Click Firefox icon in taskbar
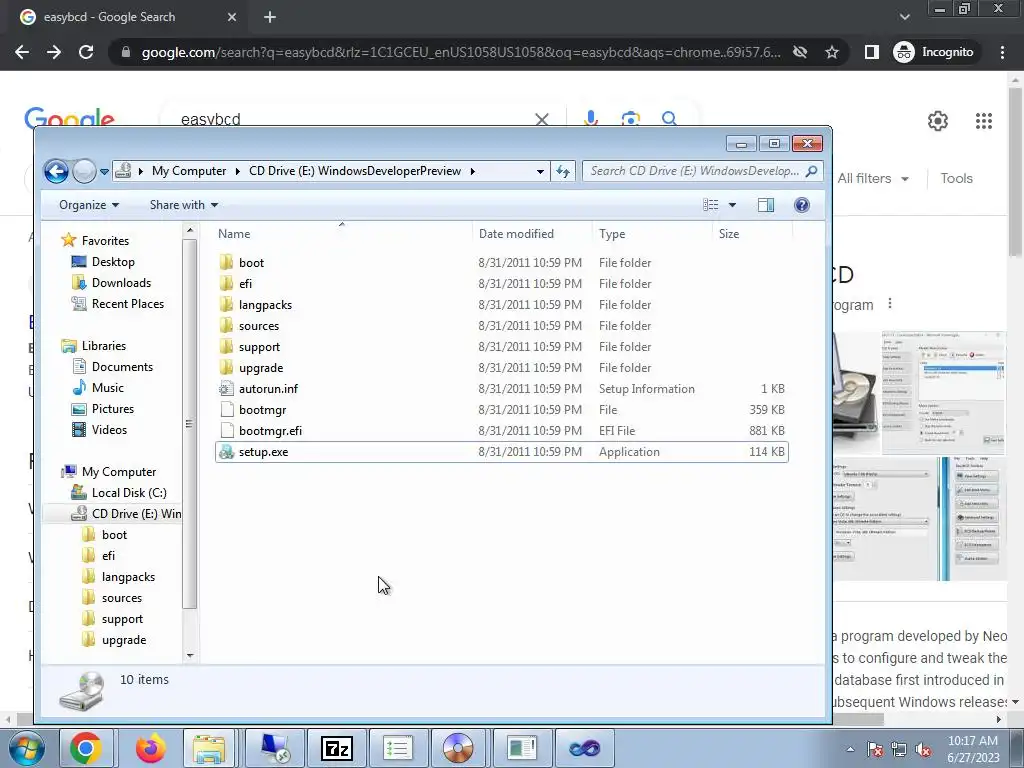Image resolution: width=1024 pixels, height=768 pixels. 150,748
